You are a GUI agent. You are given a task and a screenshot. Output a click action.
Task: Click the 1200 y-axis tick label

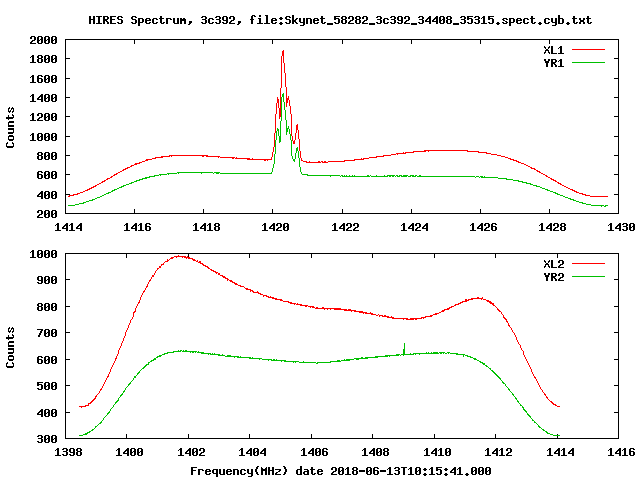tap(43, 117)
